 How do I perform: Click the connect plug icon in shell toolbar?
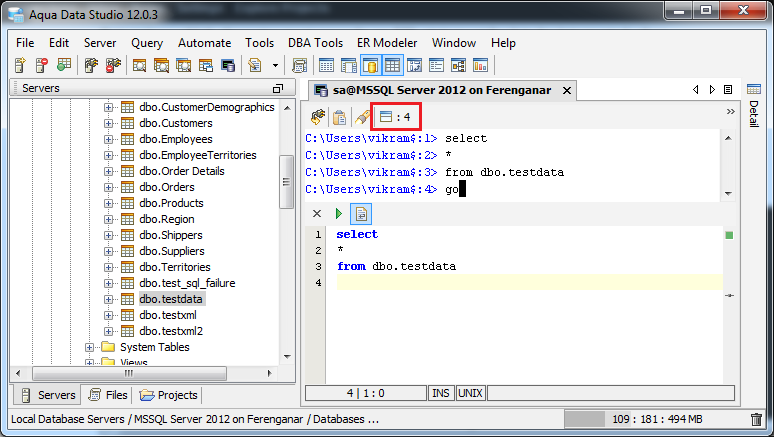click(317, 117)
